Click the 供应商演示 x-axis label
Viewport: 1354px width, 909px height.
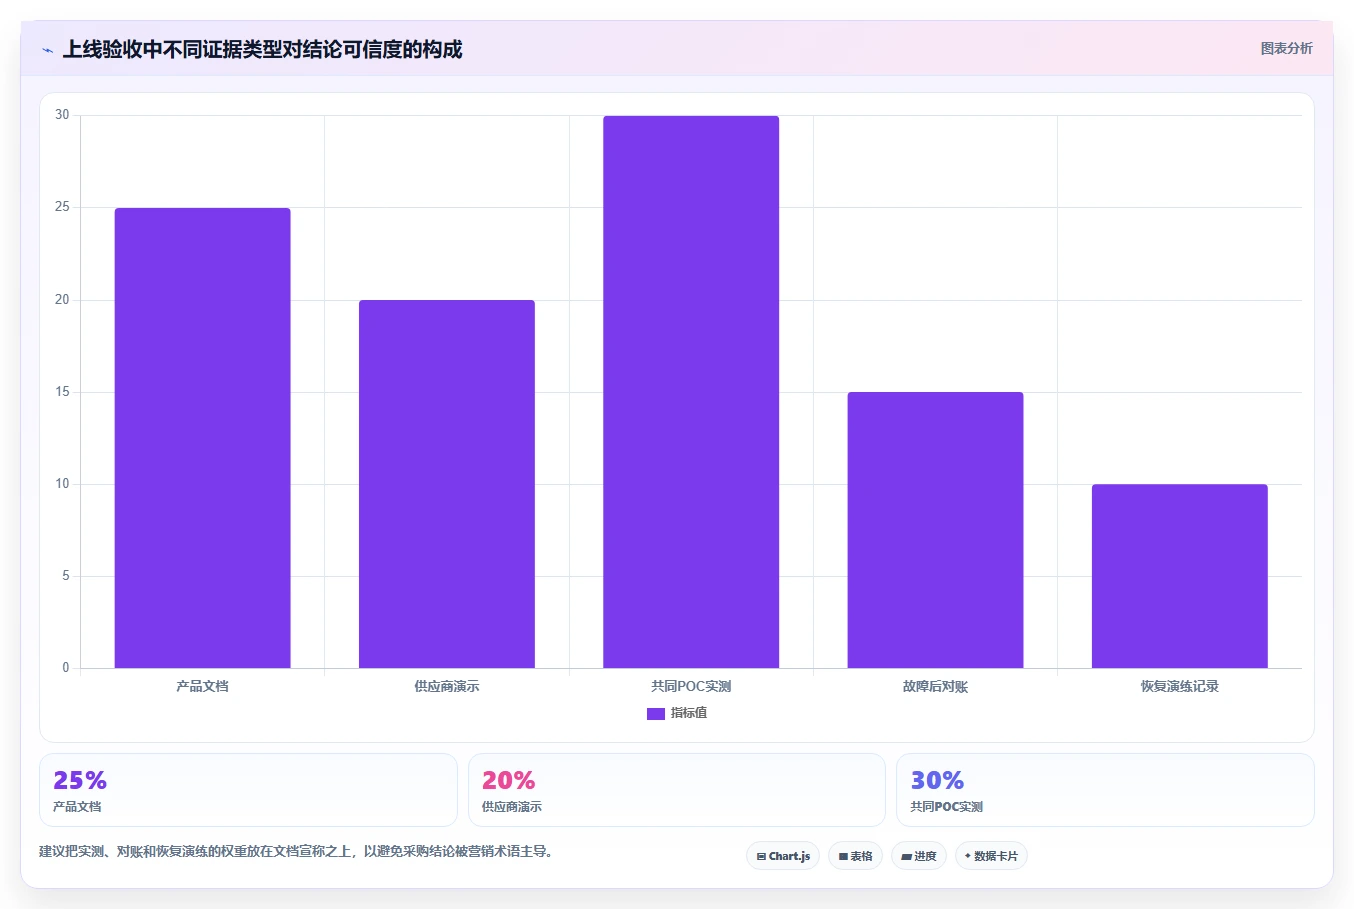pos(447,686)
